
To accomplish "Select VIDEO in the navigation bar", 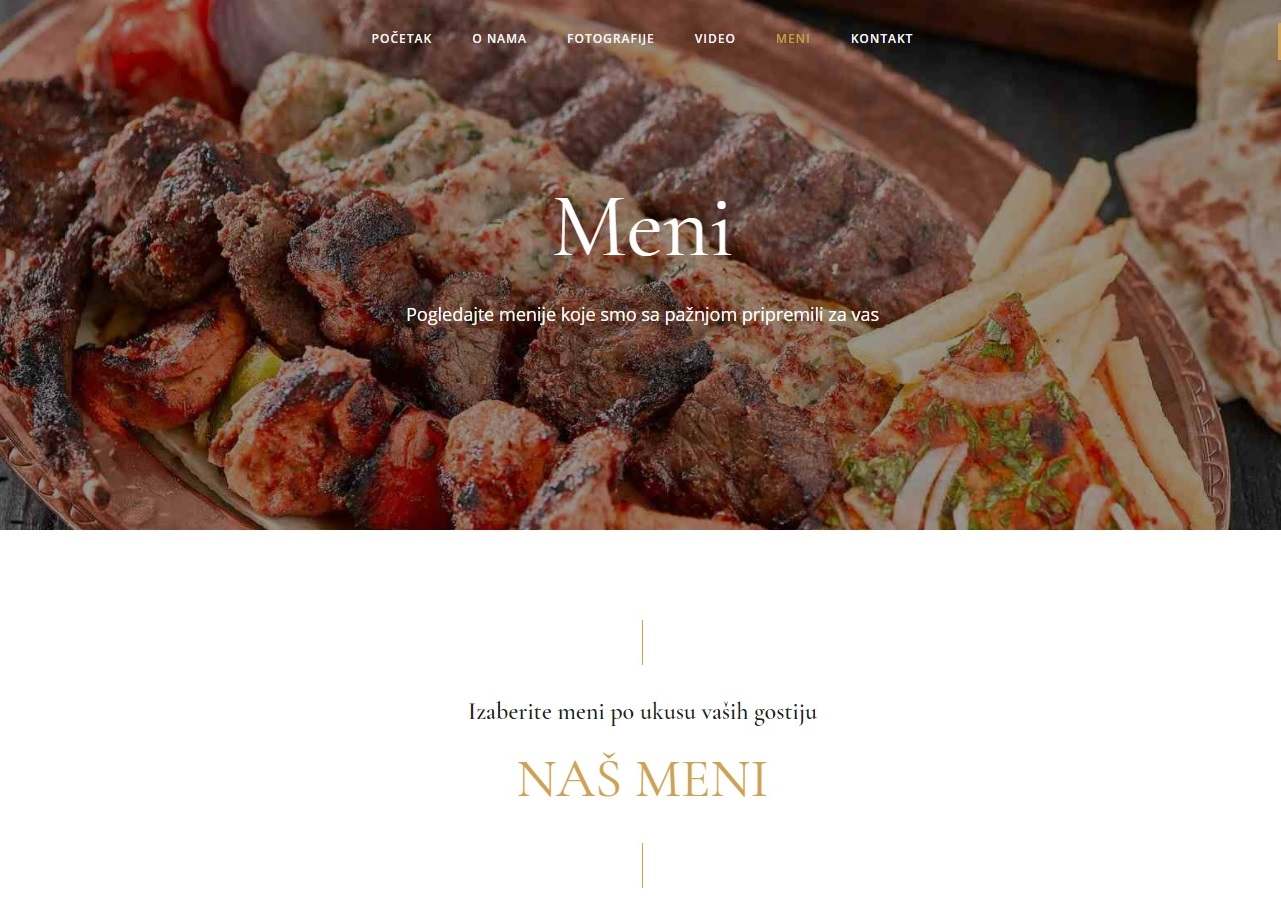I will 715,39.
